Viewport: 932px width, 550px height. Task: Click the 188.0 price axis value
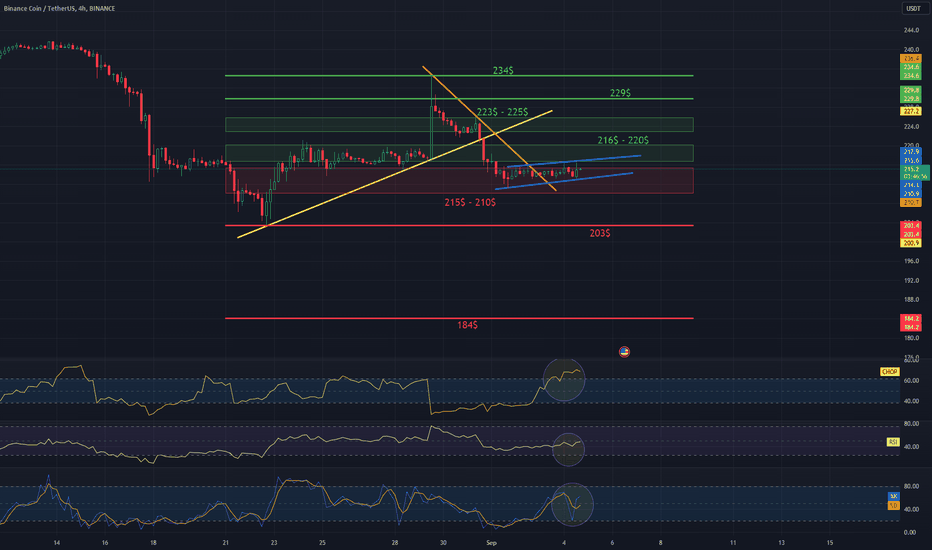click(x=911, y=300)
